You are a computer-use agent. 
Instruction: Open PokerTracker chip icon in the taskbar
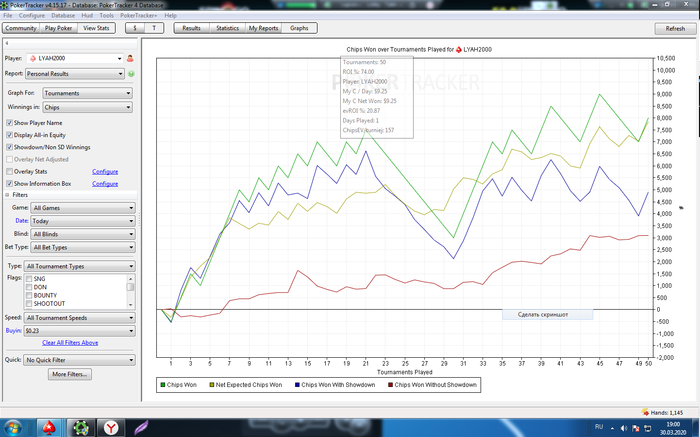pos(81,428)
